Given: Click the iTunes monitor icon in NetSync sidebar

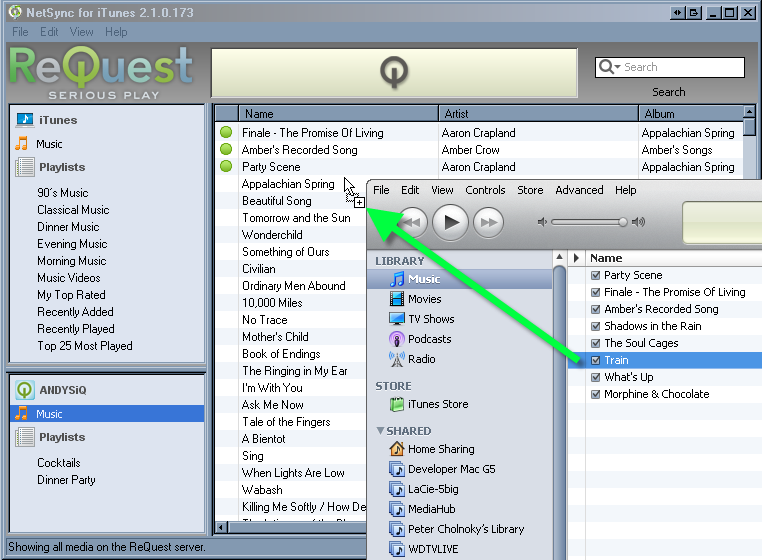Looking at the screenshot, I should 24,119.
